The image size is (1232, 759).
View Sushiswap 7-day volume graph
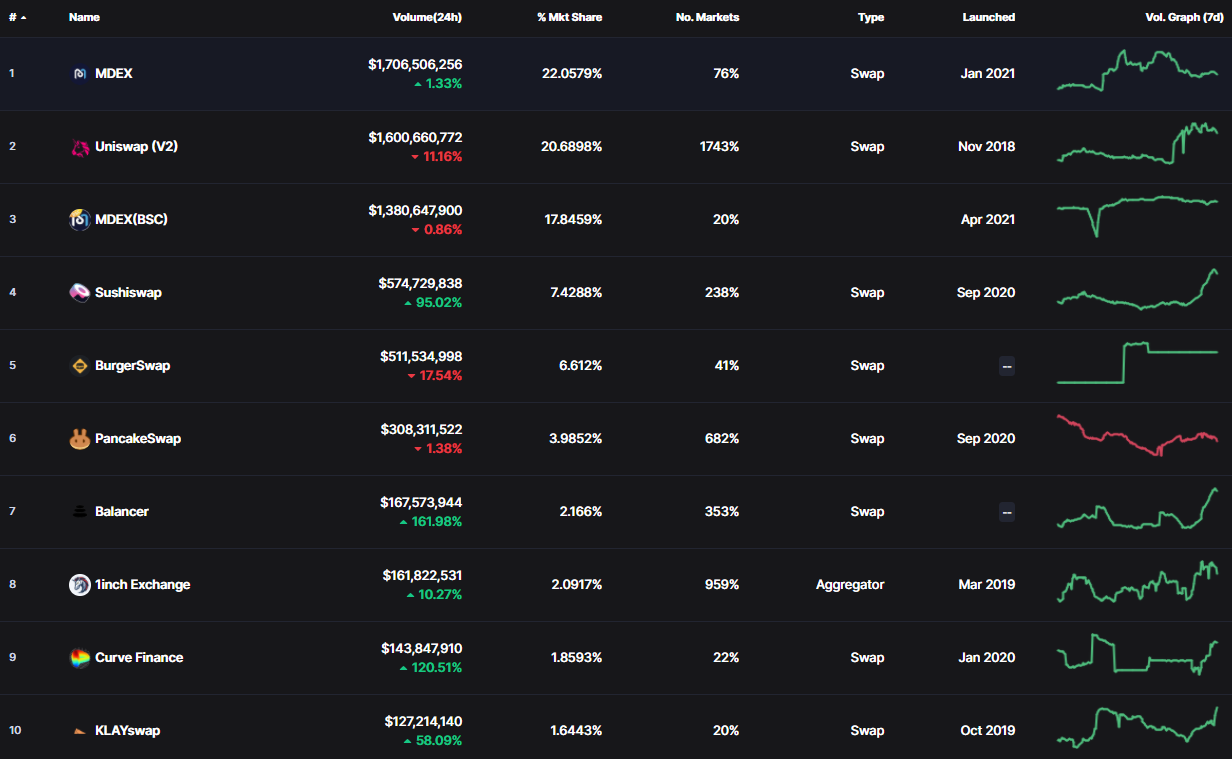(x=1138, y=290)
